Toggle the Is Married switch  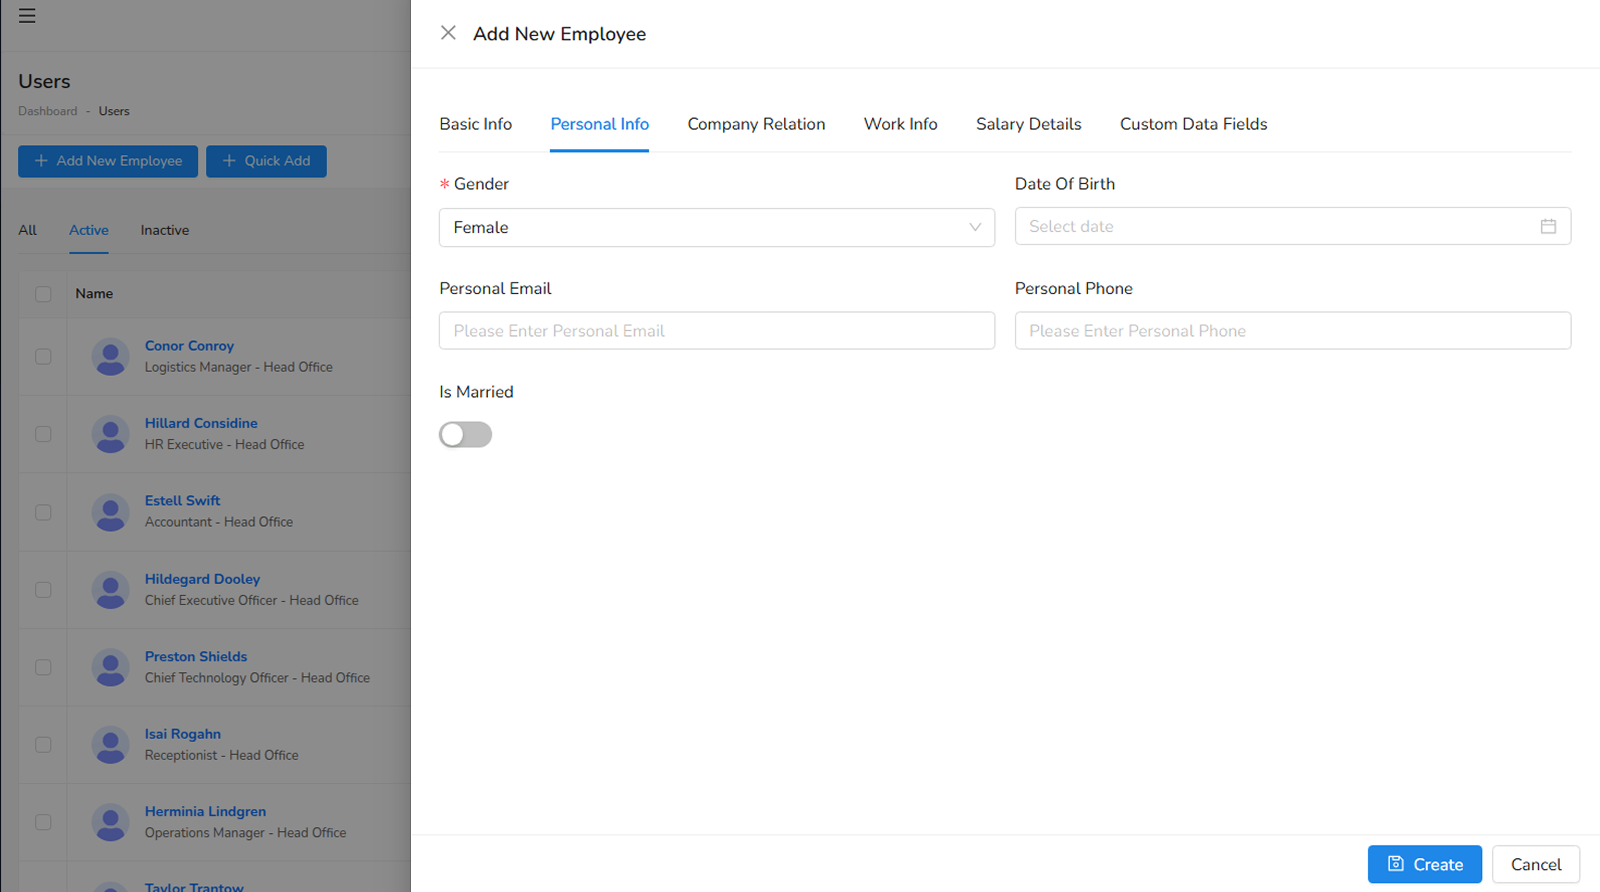point(465,434)
